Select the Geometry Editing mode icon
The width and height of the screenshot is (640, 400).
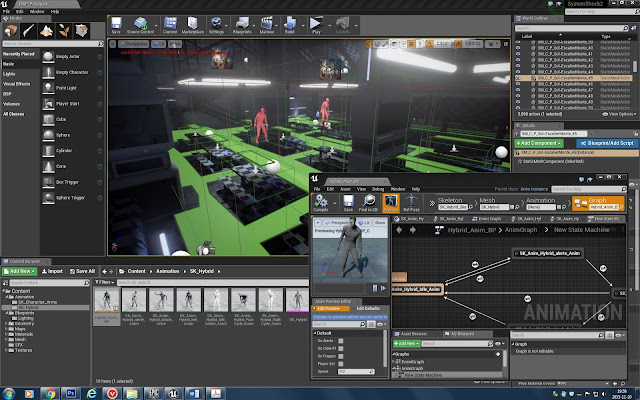(x=82, y=31)
